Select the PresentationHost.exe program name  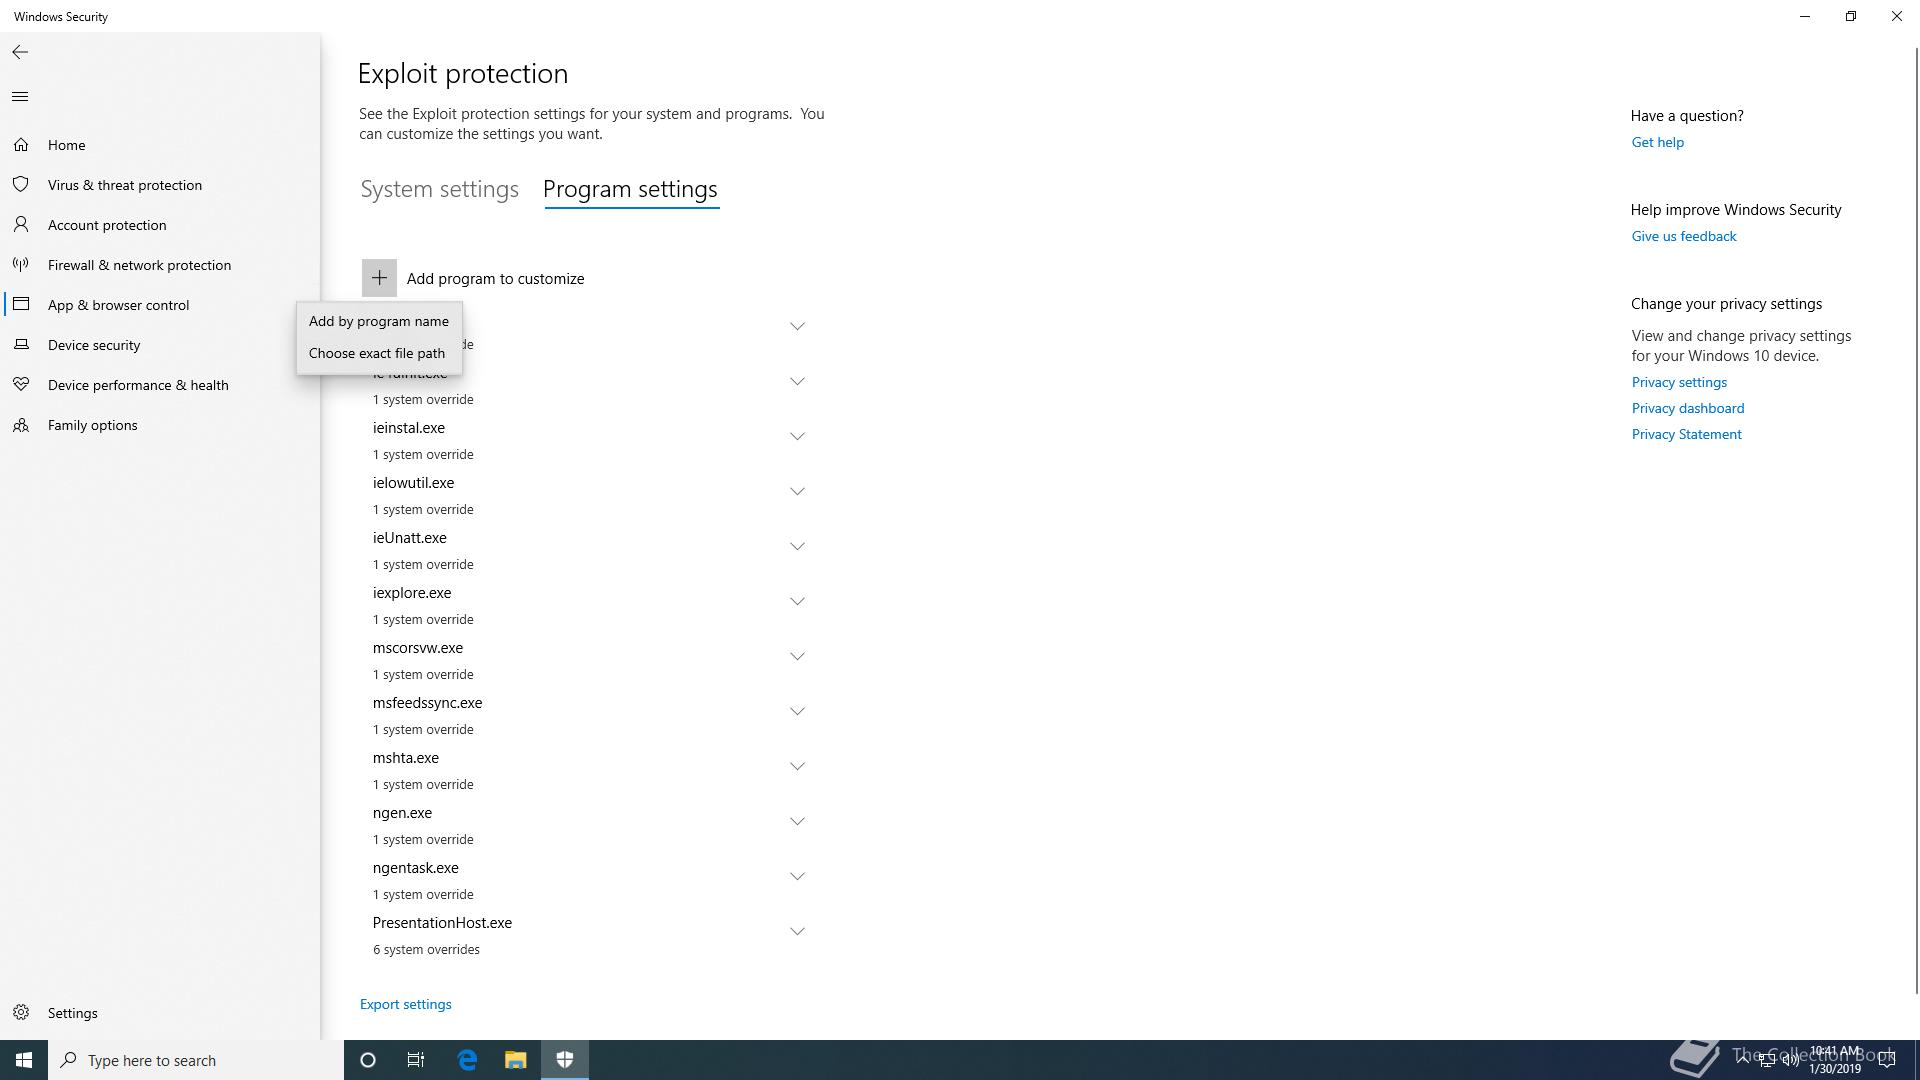(442, 923)
